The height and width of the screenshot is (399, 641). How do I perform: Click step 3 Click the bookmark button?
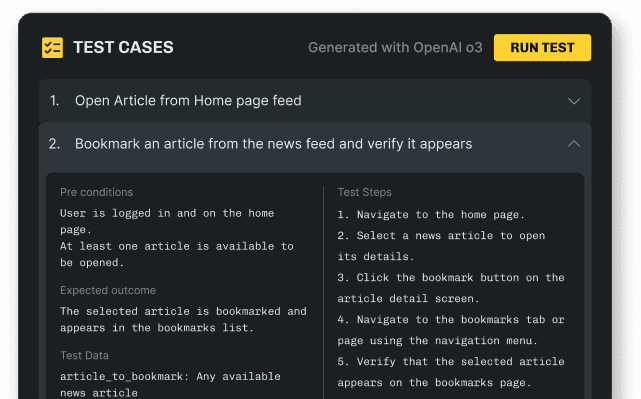pyautogui.click(x=451, y=288)
